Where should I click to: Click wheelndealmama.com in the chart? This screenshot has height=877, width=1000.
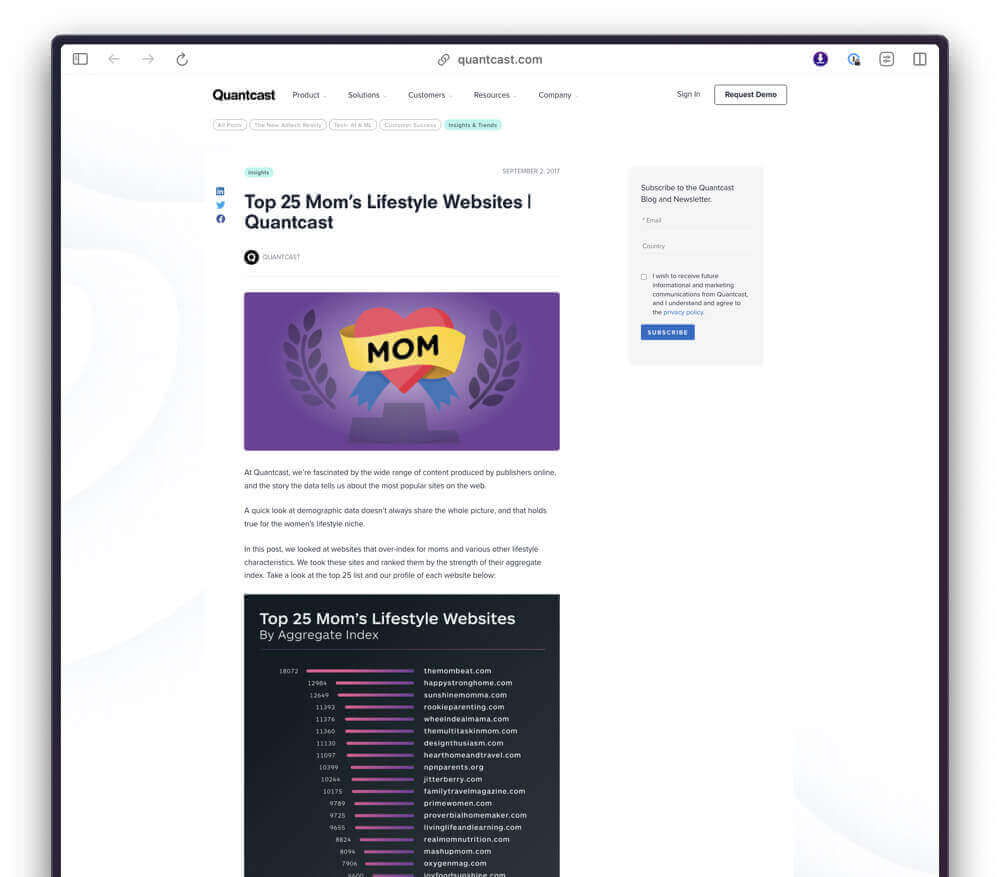(x=466, y=719)
